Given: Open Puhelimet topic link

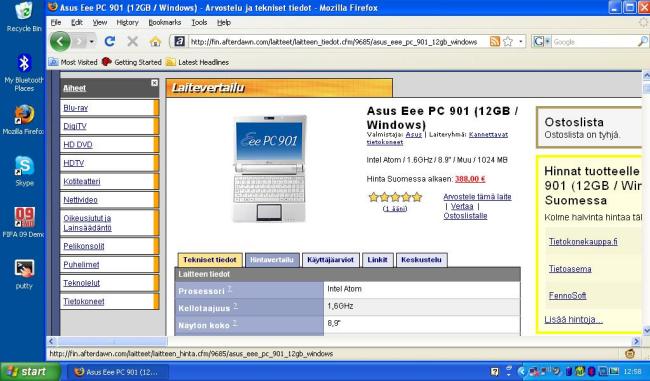Looking at the screenshot, I should click(81, 264).
